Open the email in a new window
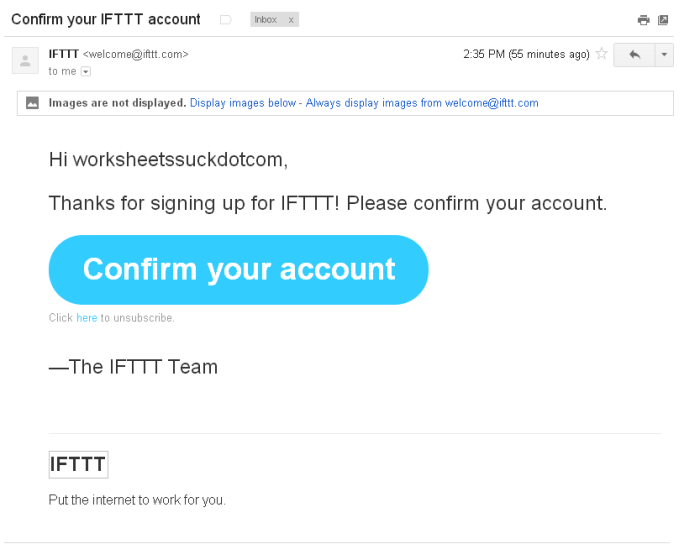700x544 pixels. (x=663, y=20)
